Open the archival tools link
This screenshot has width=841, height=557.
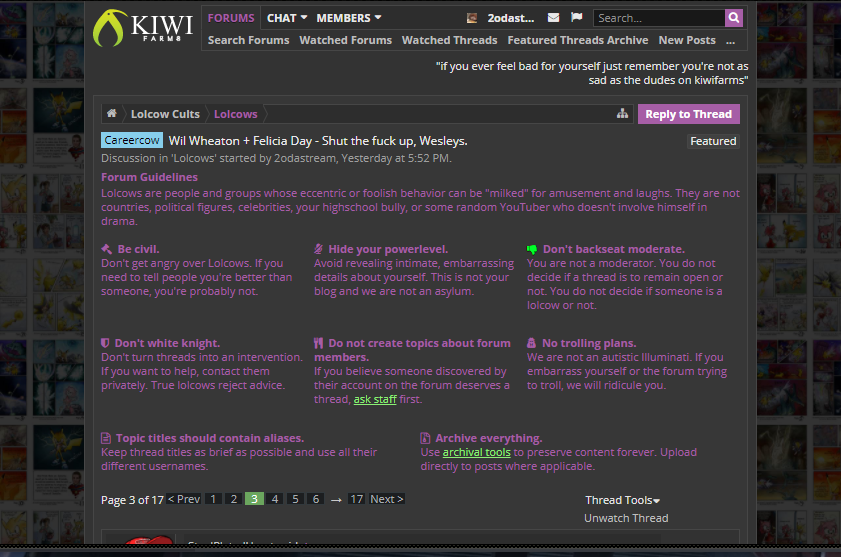point(476,452)
